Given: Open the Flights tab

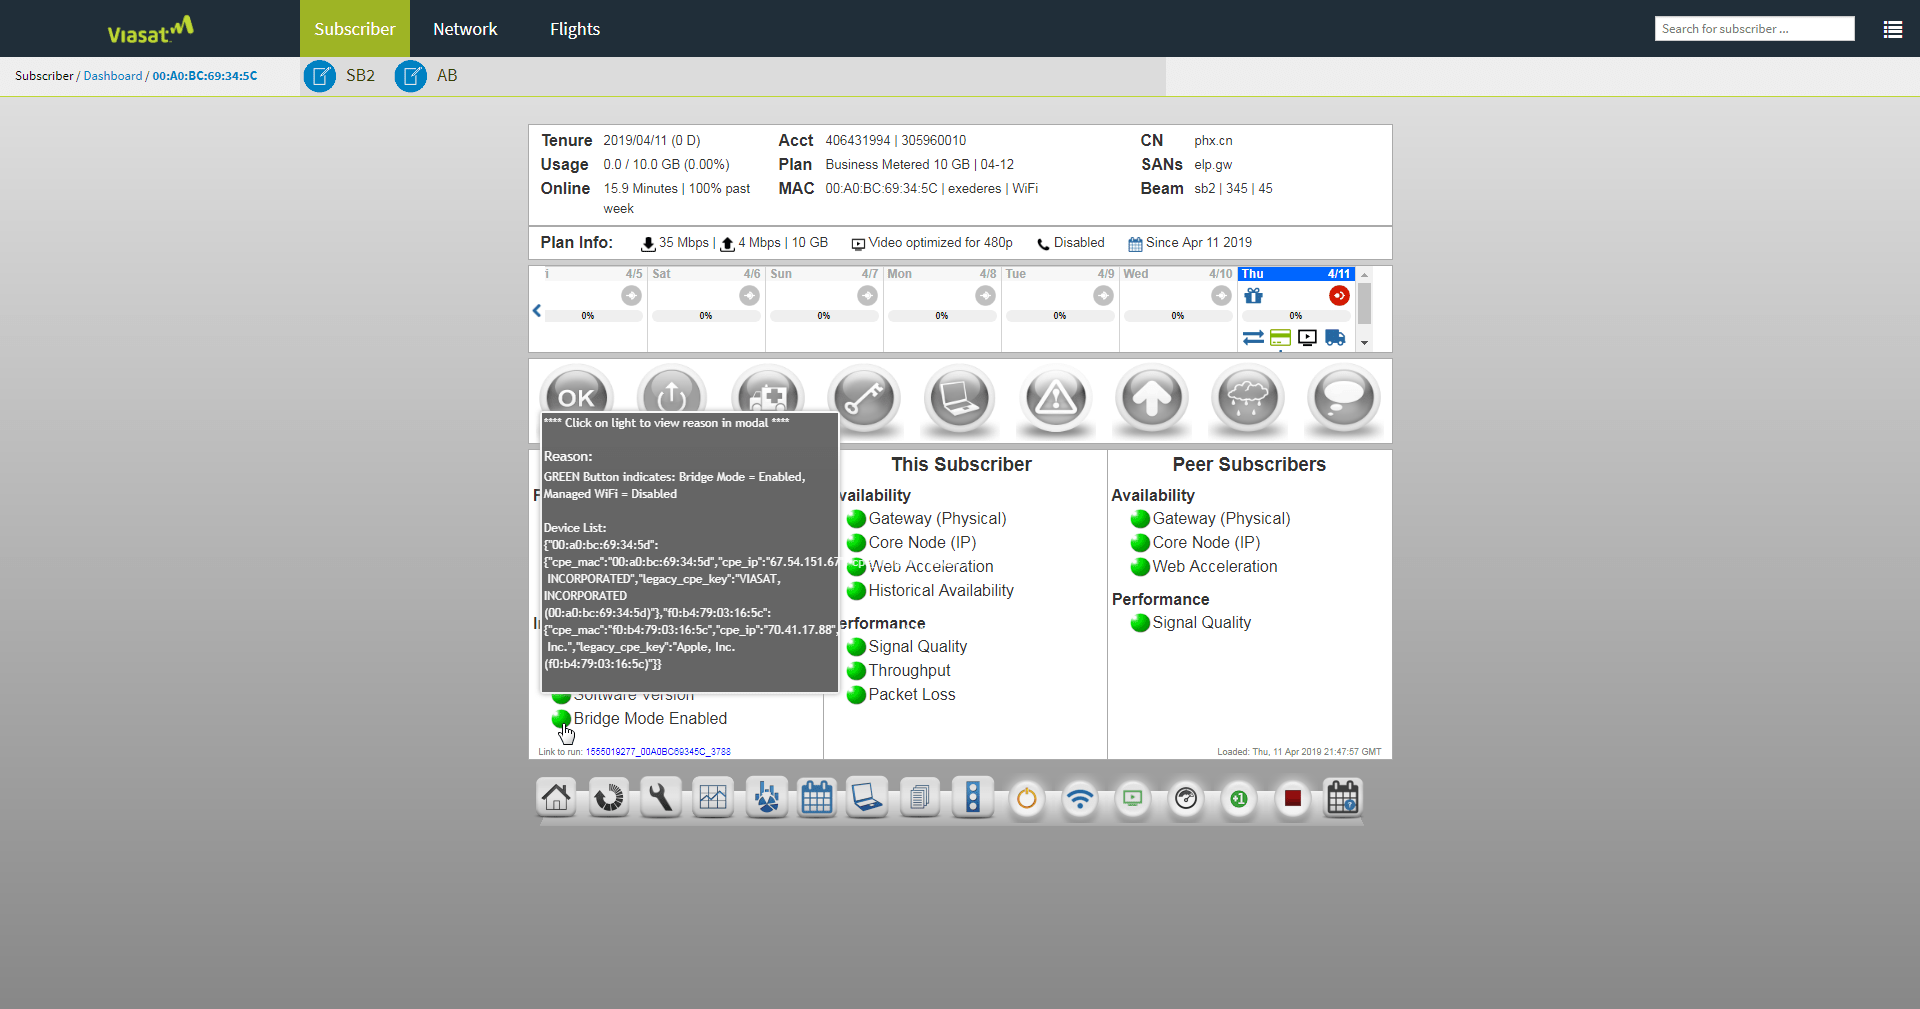Looking at the screenshot, I should (575, 28).
